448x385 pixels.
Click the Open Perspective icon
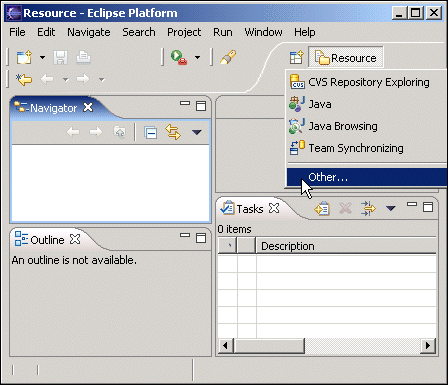point(296,58)
